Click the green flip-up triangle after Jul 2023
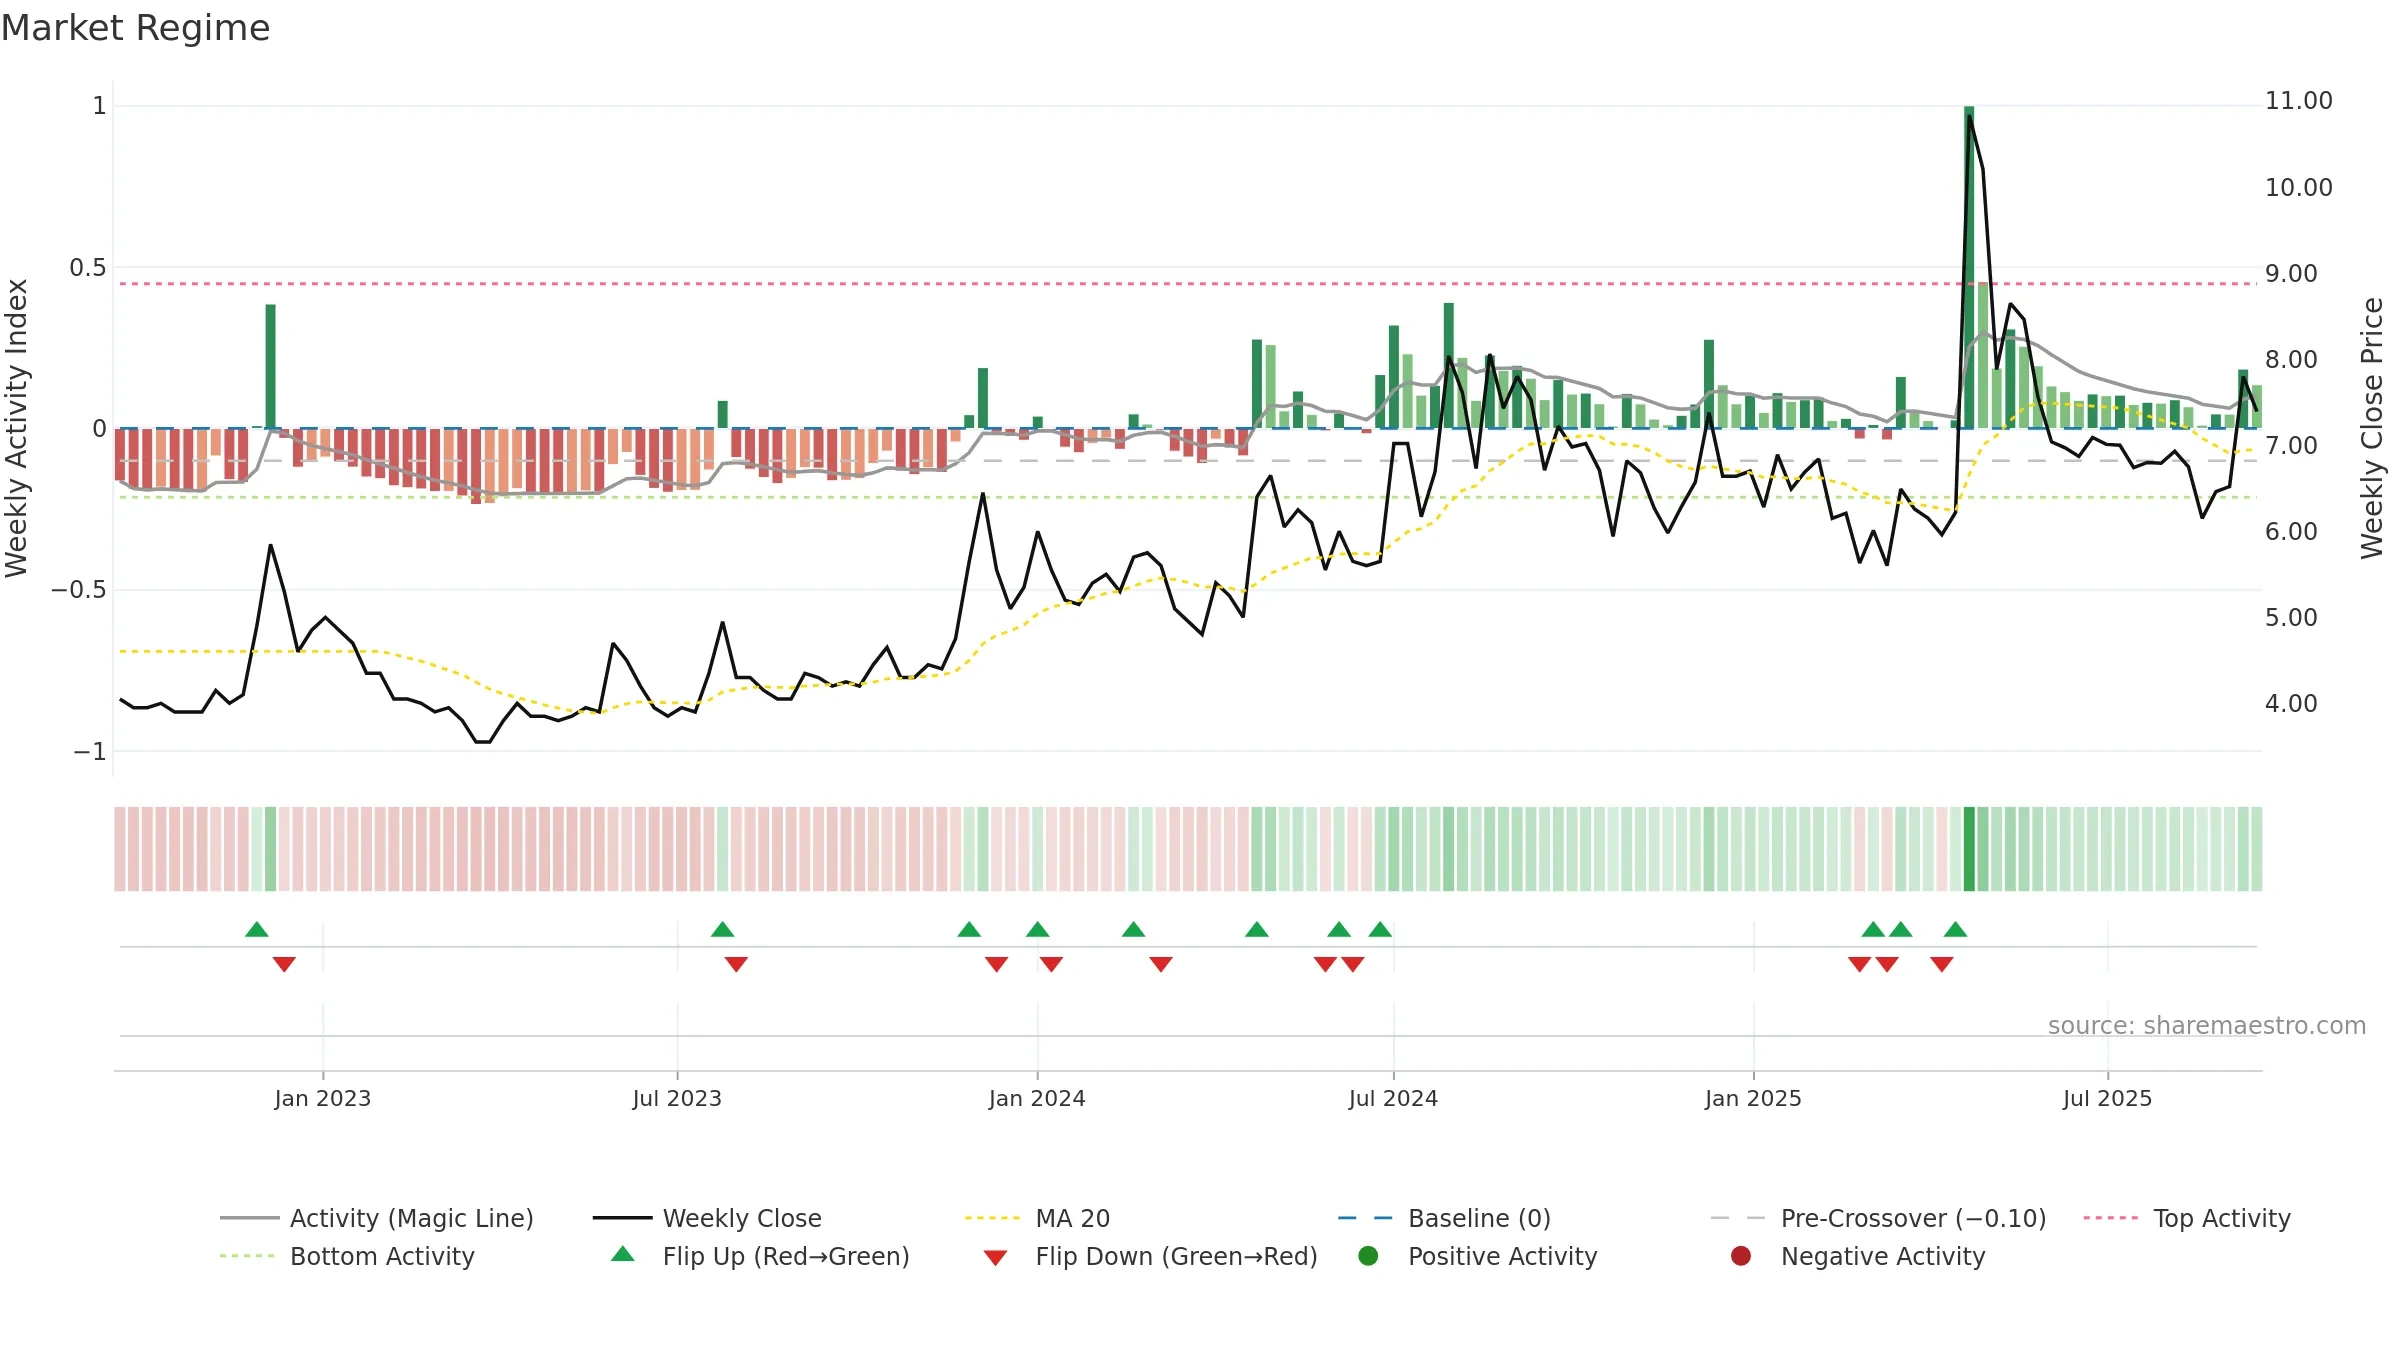This screenshot has height=1350, width=2400. coord(723,929)
